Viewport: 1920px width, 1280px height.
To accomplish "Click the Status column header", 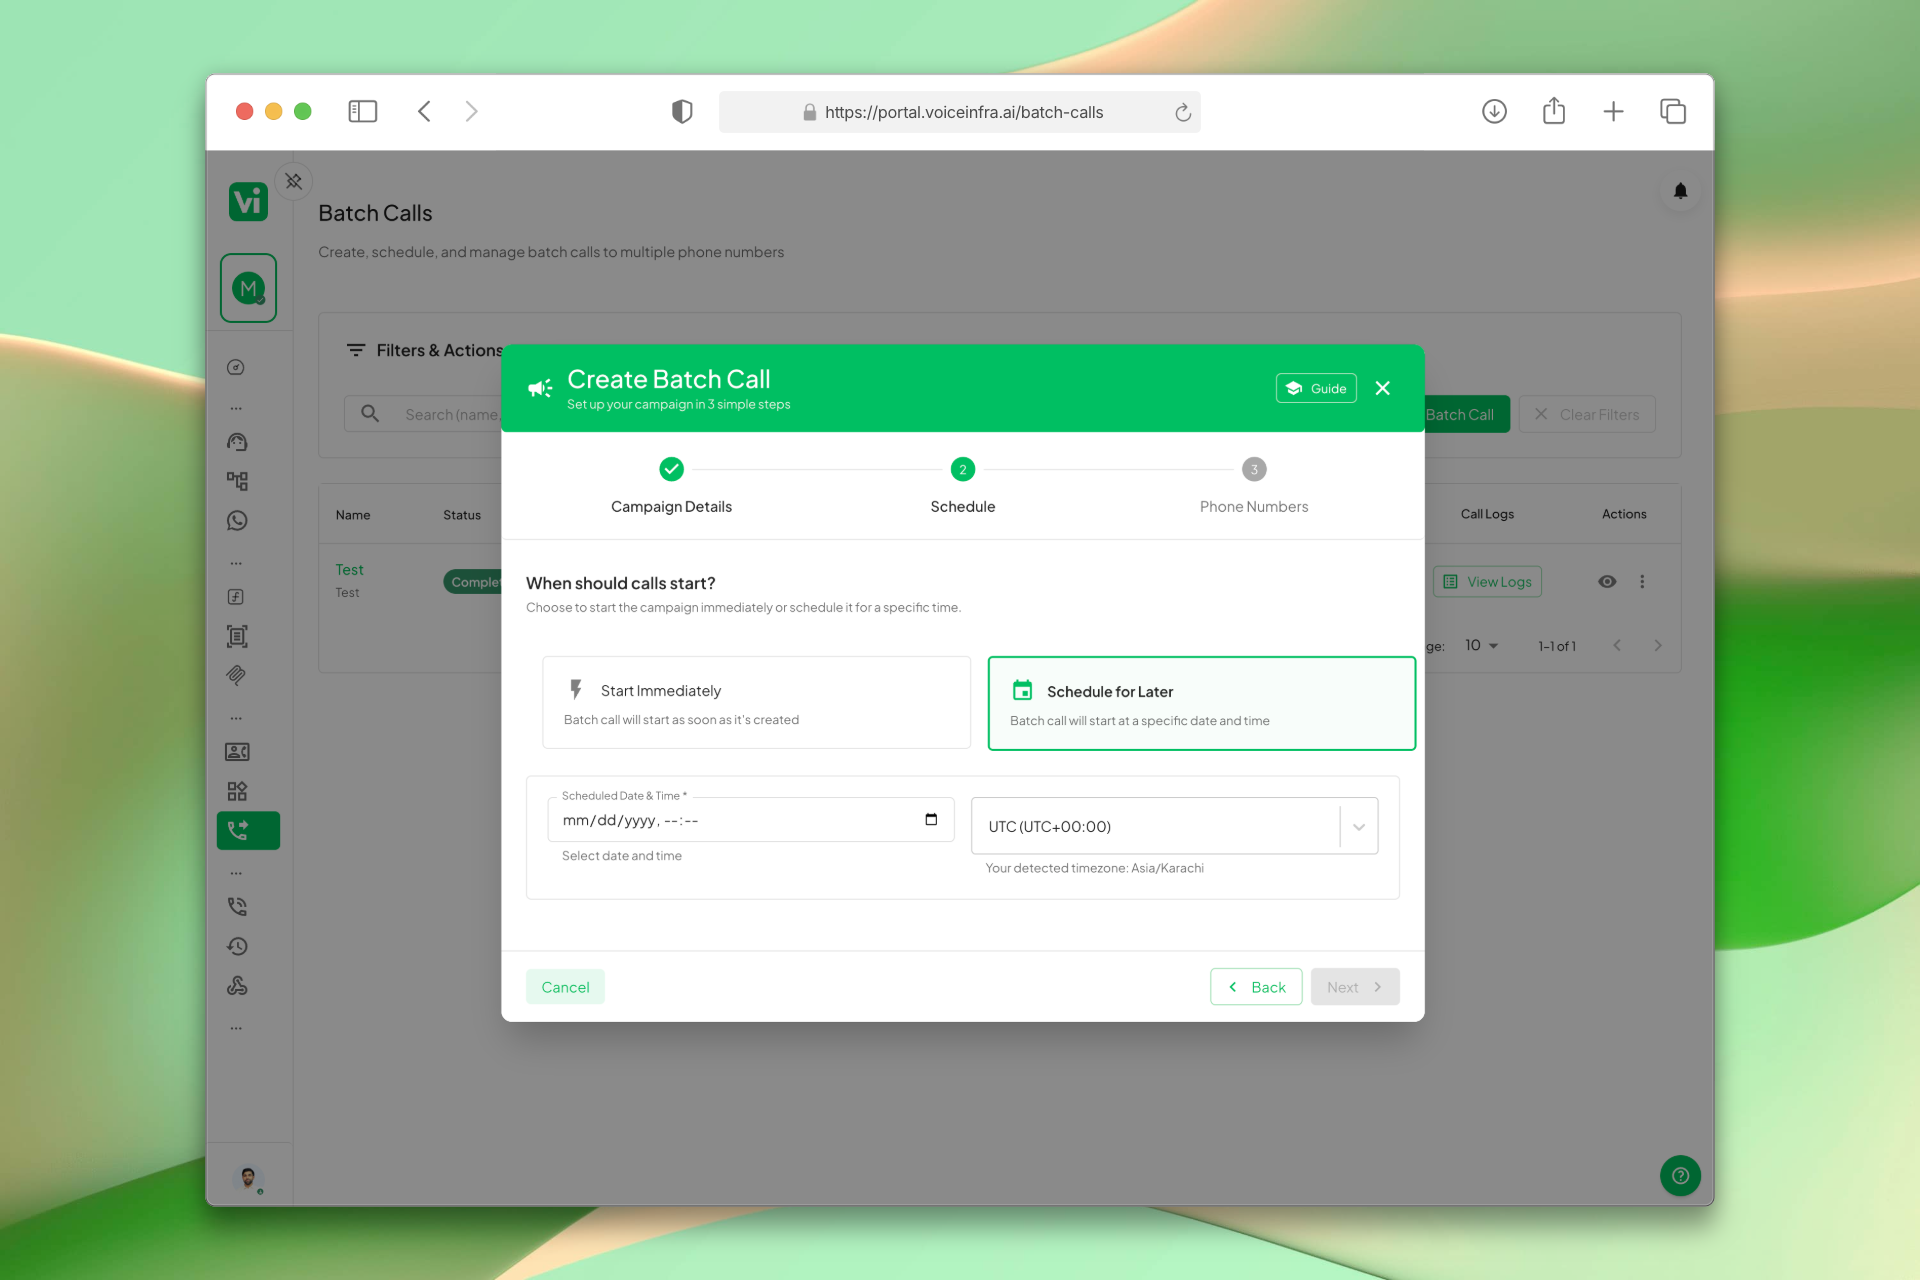I will [x=462, y=515].
